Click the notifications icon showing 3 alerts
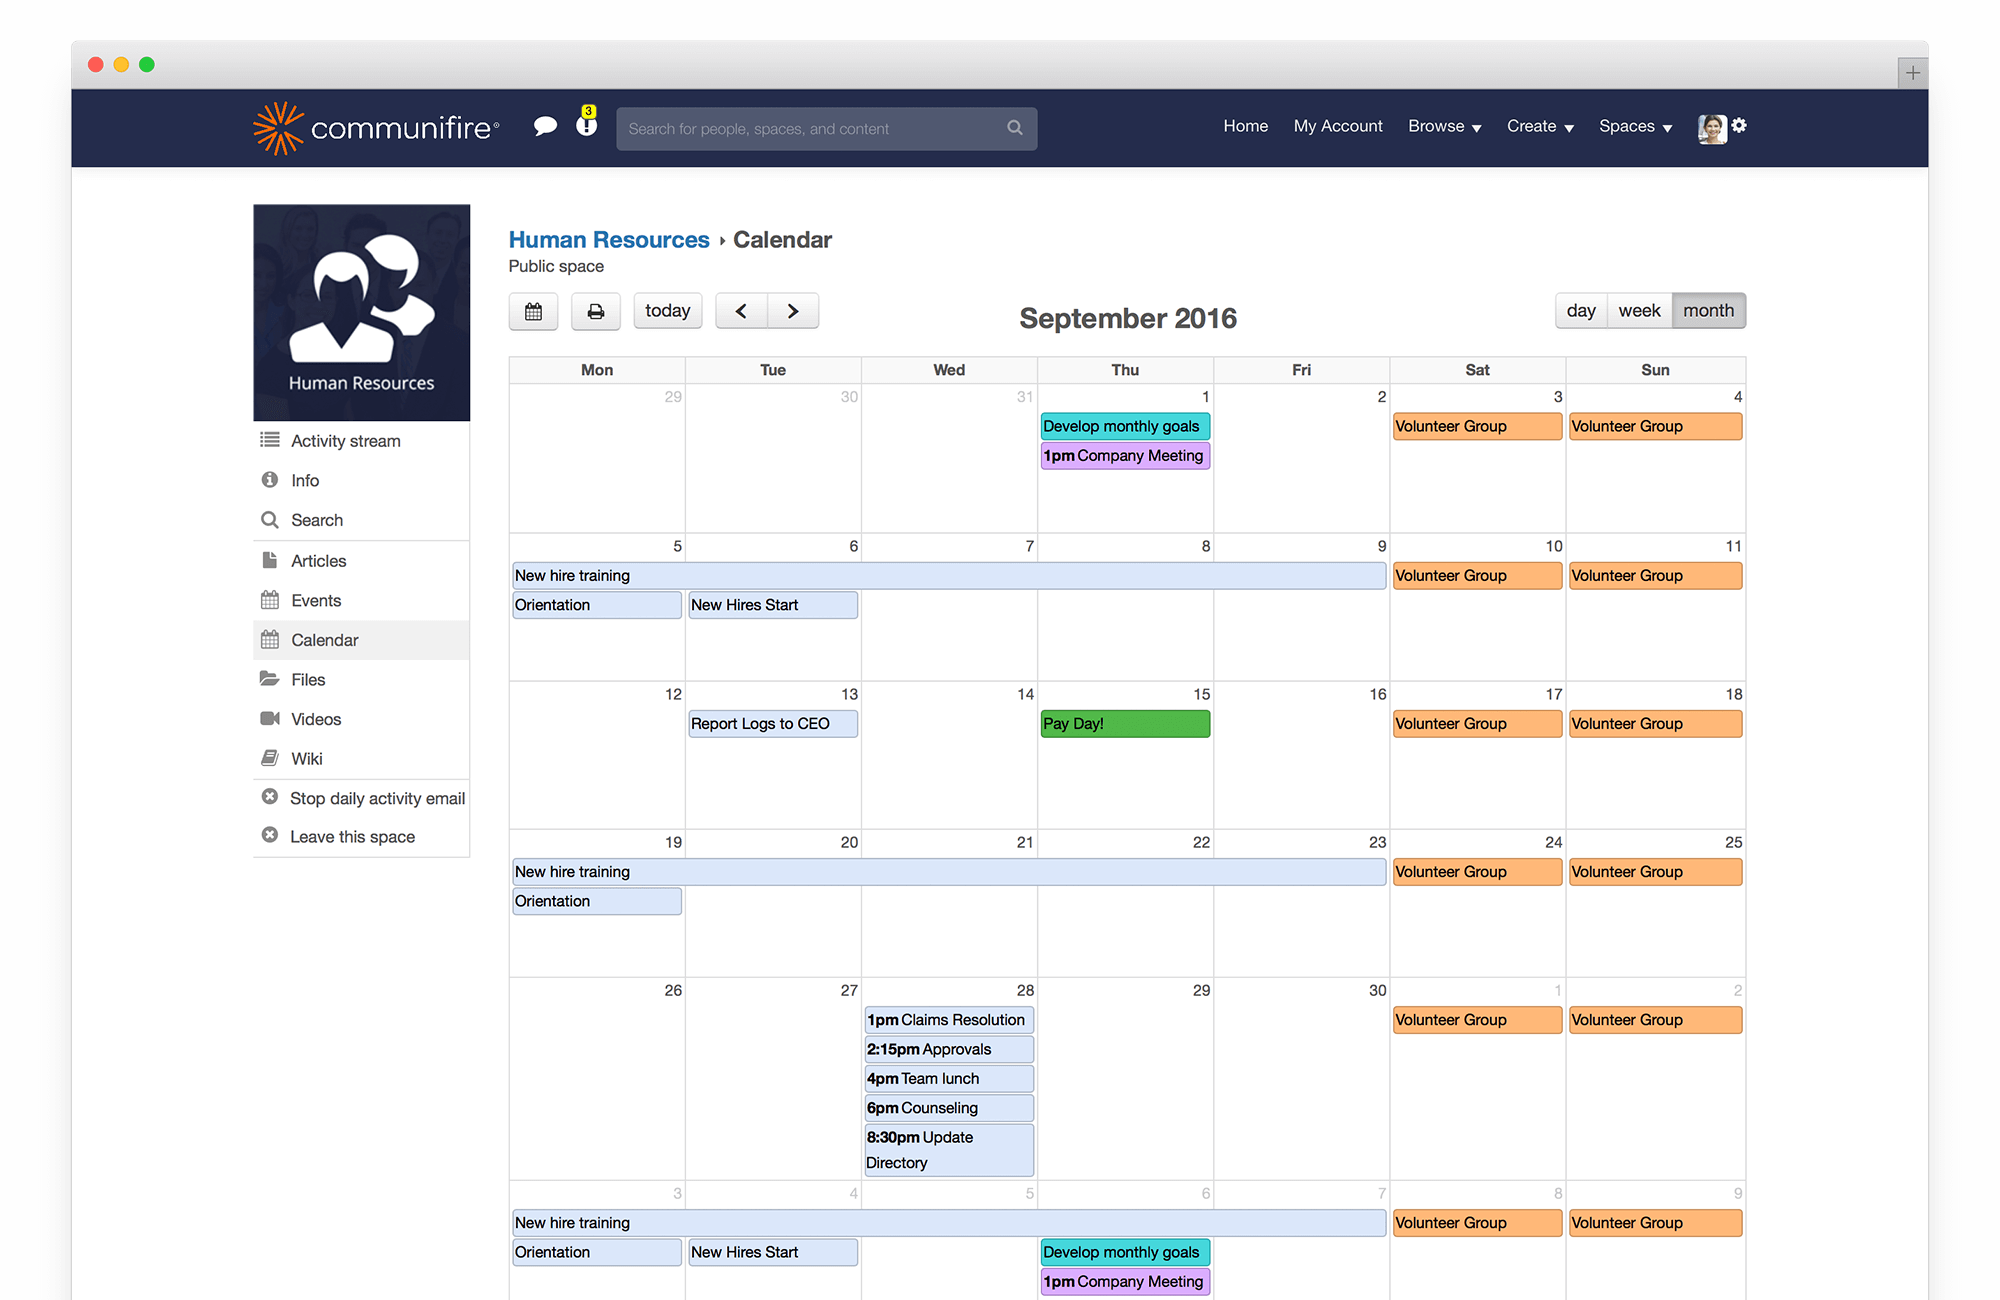Viewport: 2000px width, 1300px height. pos(585,125)
